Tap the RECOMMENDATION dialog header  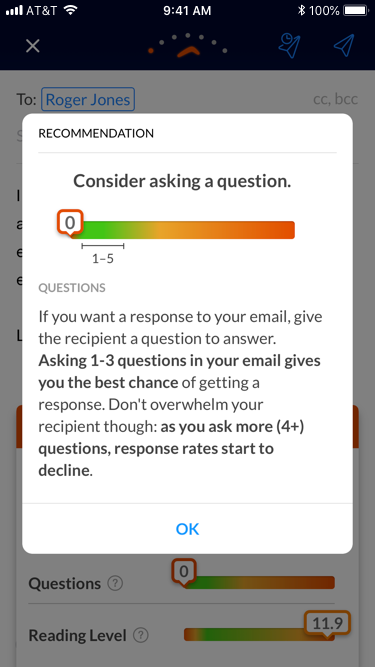coord(96,134)
